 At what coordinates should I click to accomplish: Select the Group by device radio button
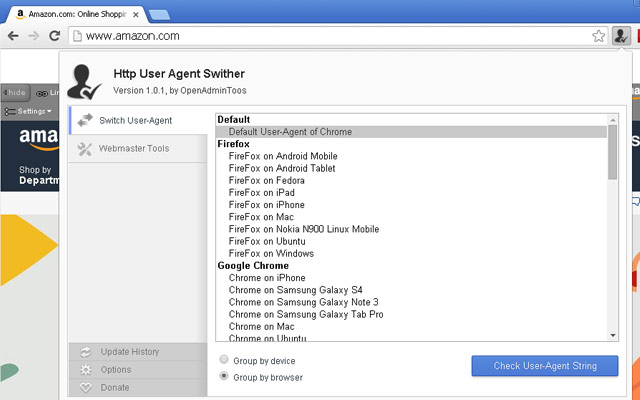coord(224,360)
